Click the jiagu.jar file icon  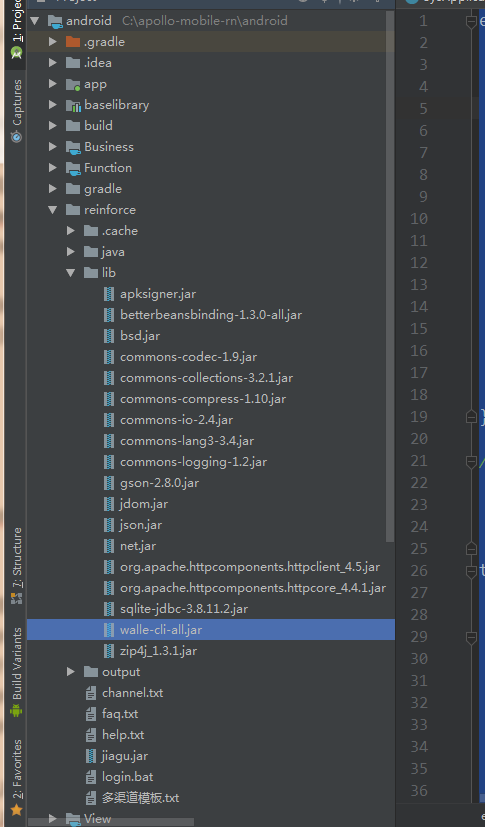tap(91, 756)
